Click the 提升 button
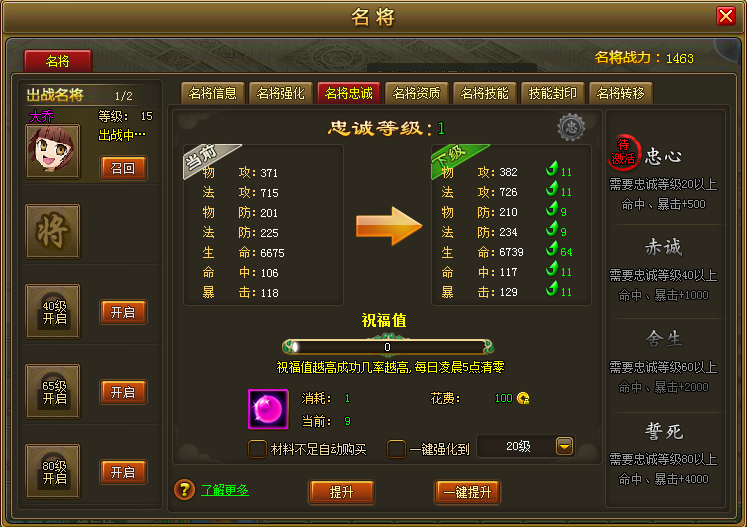Screen dimensions: 747x527 click(x=342, y=492)
